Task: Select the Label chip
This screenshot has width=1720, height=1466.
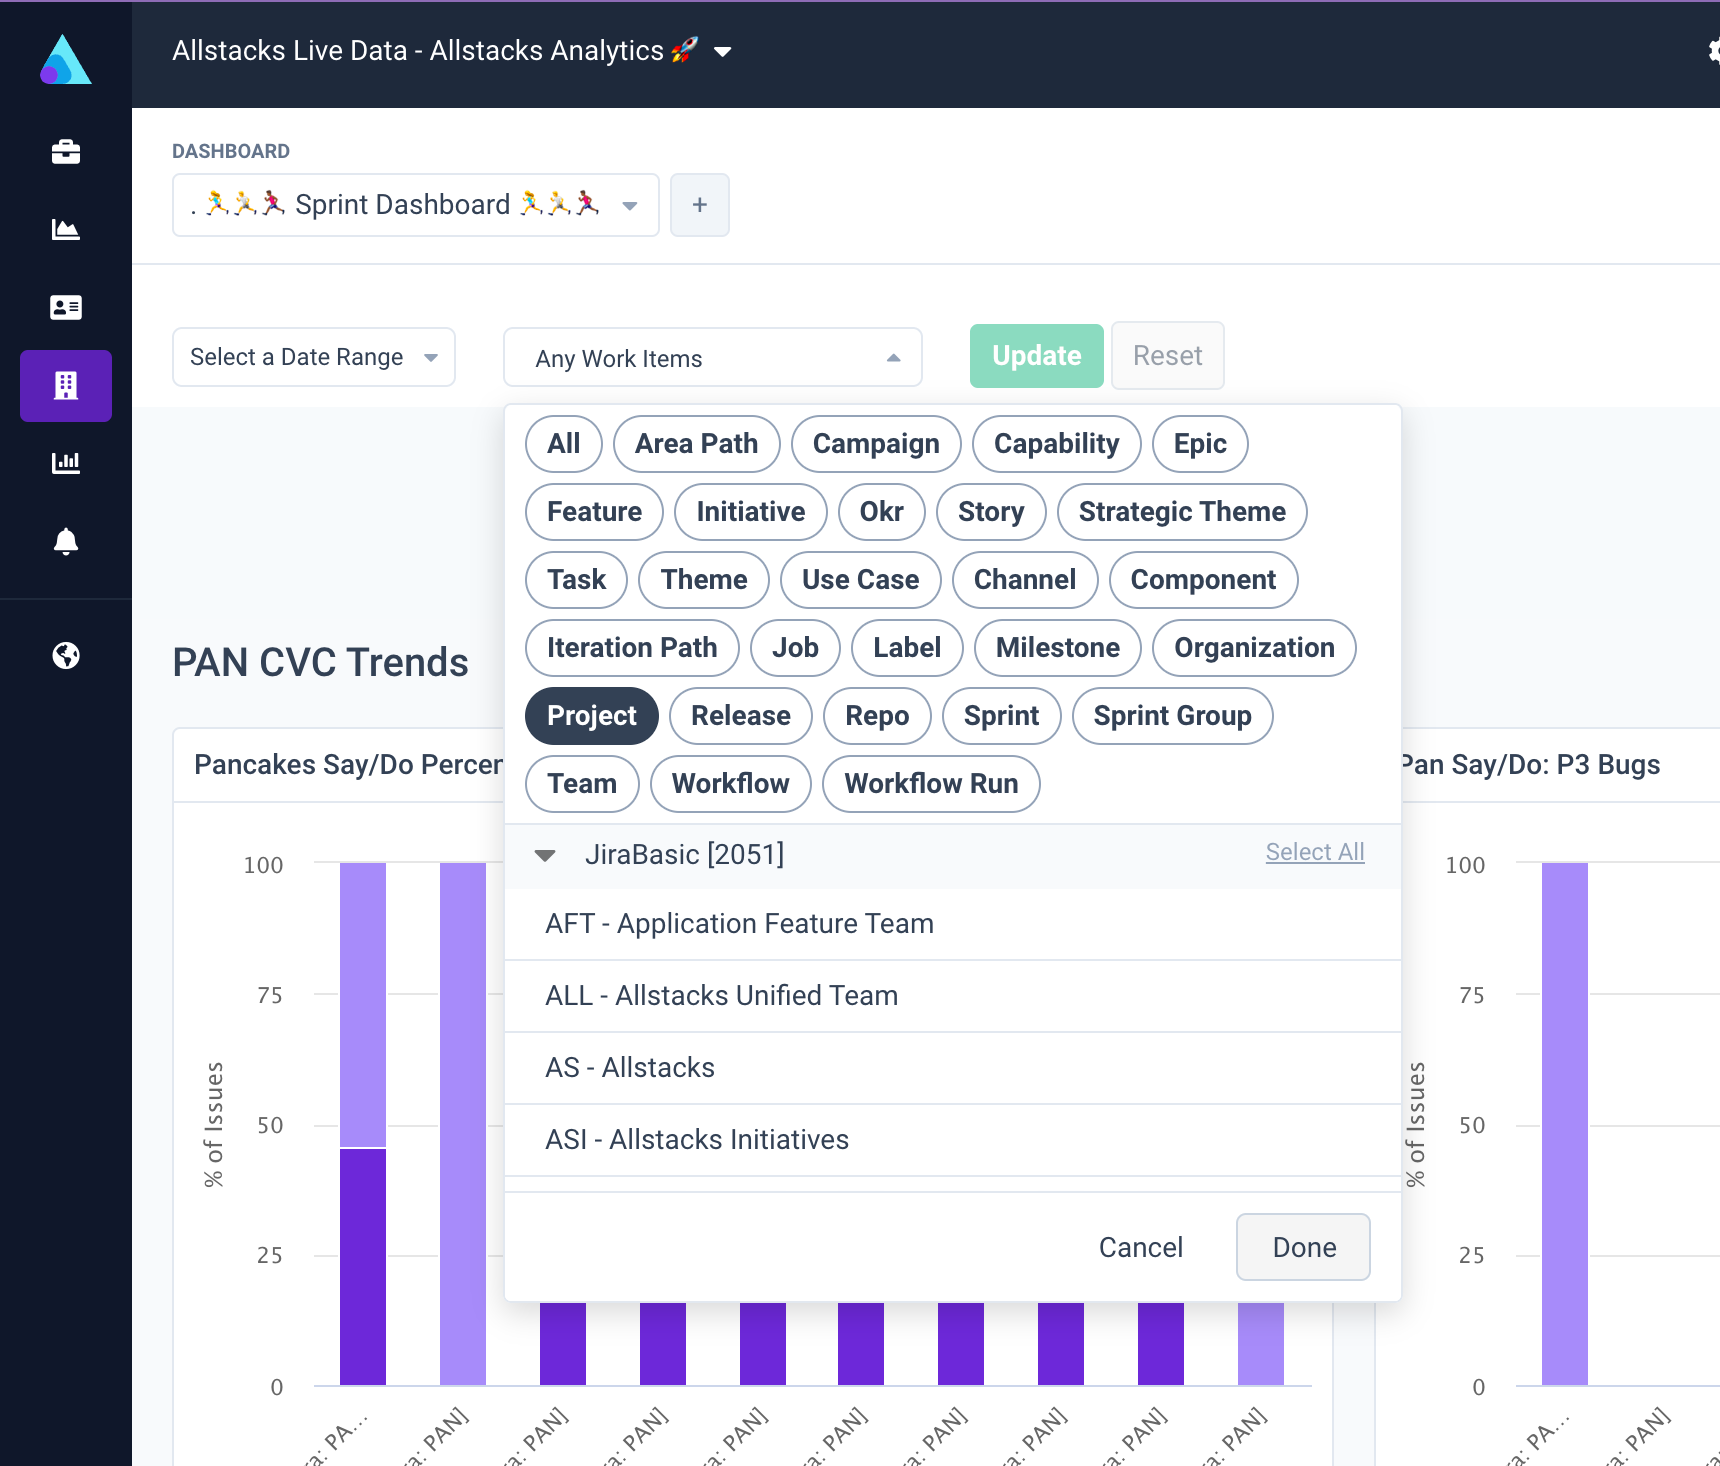Action: (907, 648)
